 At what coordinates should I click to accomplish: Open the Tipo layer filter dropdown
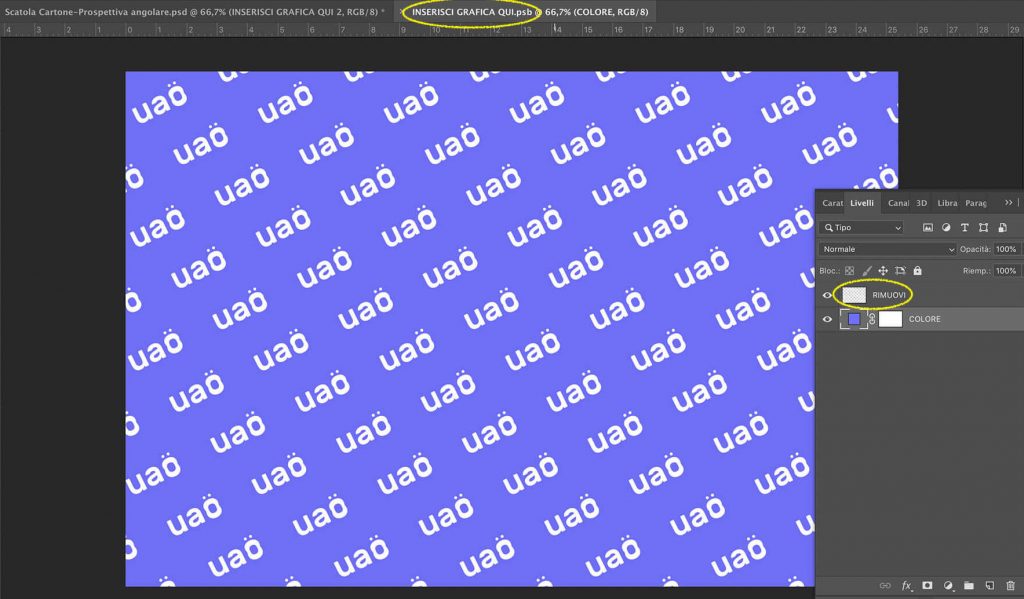click(x=862, y=228)
